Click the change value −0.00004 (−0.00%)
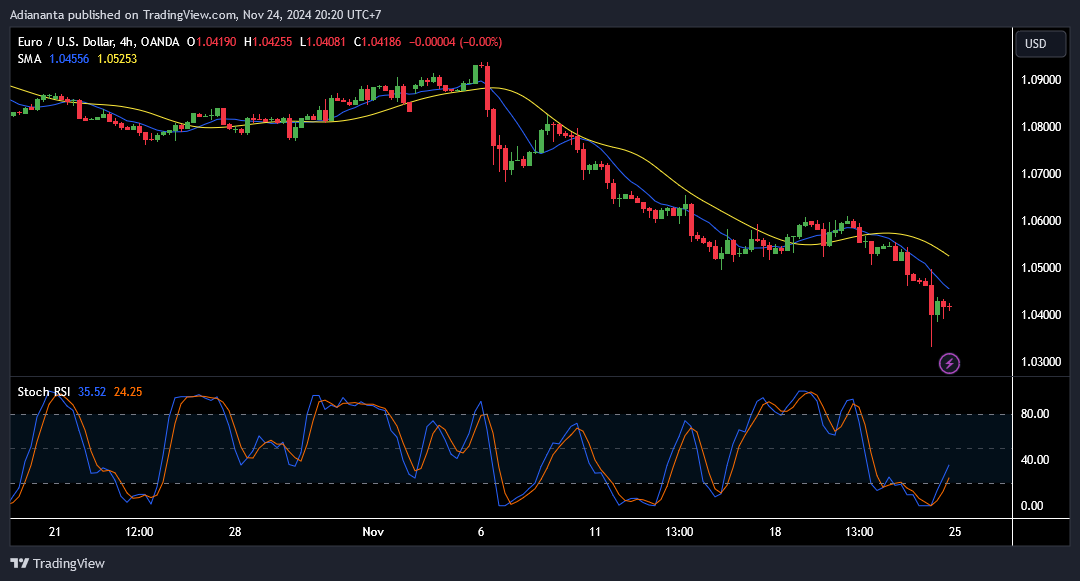 [x=455, y=42]
